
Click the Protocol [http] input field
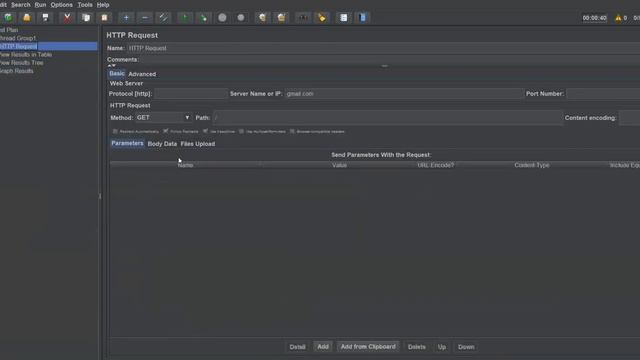pyautogui.click(x=191, y=93)
